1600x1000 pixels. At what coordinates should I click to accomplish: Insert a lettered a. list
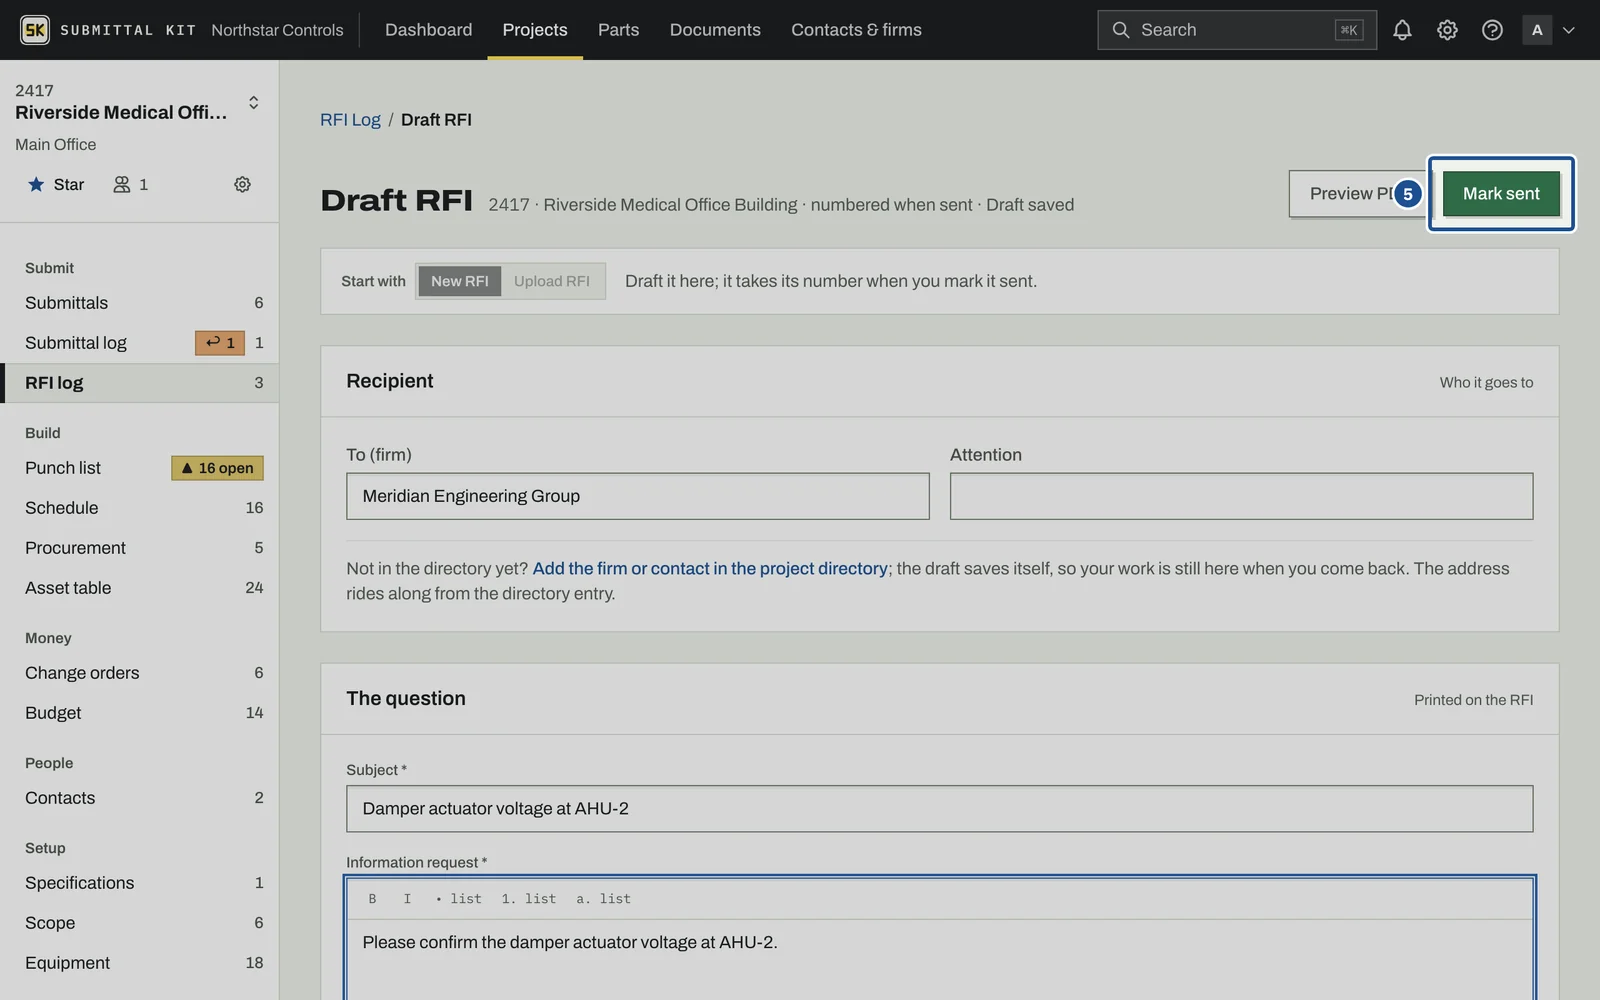[603, 899]
